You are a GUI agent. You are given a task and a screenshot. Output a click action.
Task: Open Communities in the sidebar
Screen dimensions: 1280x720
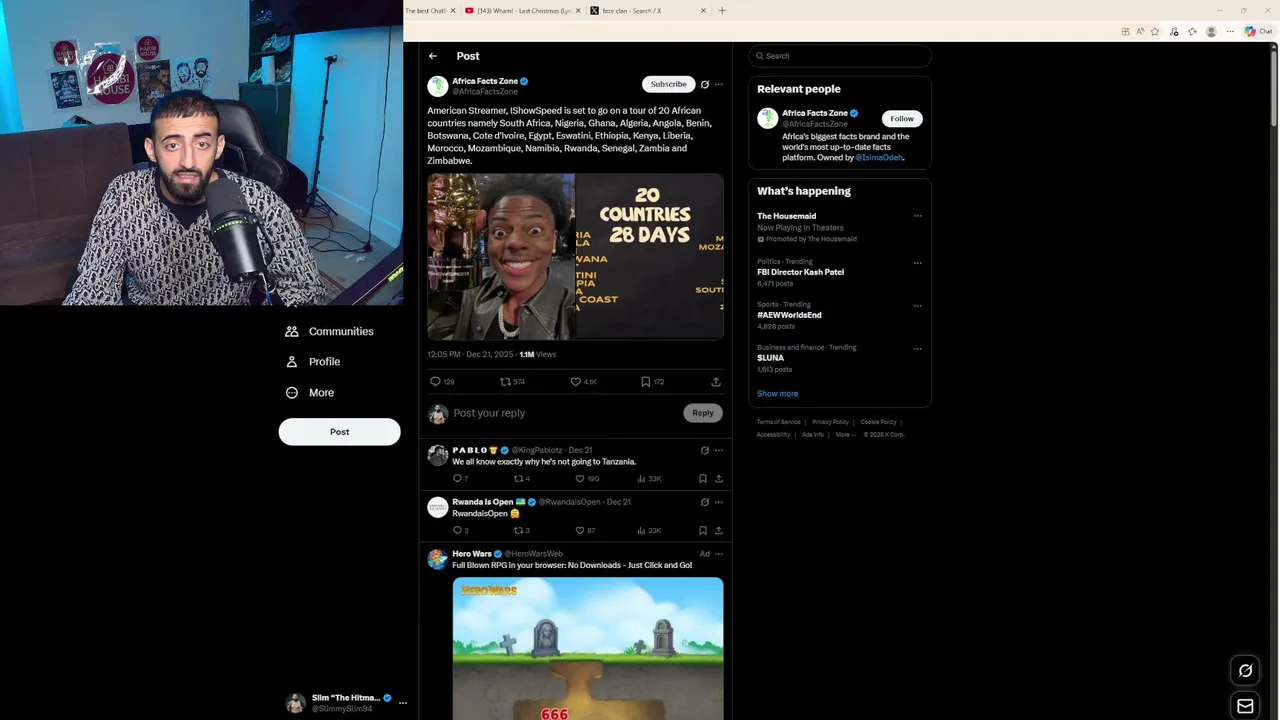click(x=329, y=331)
